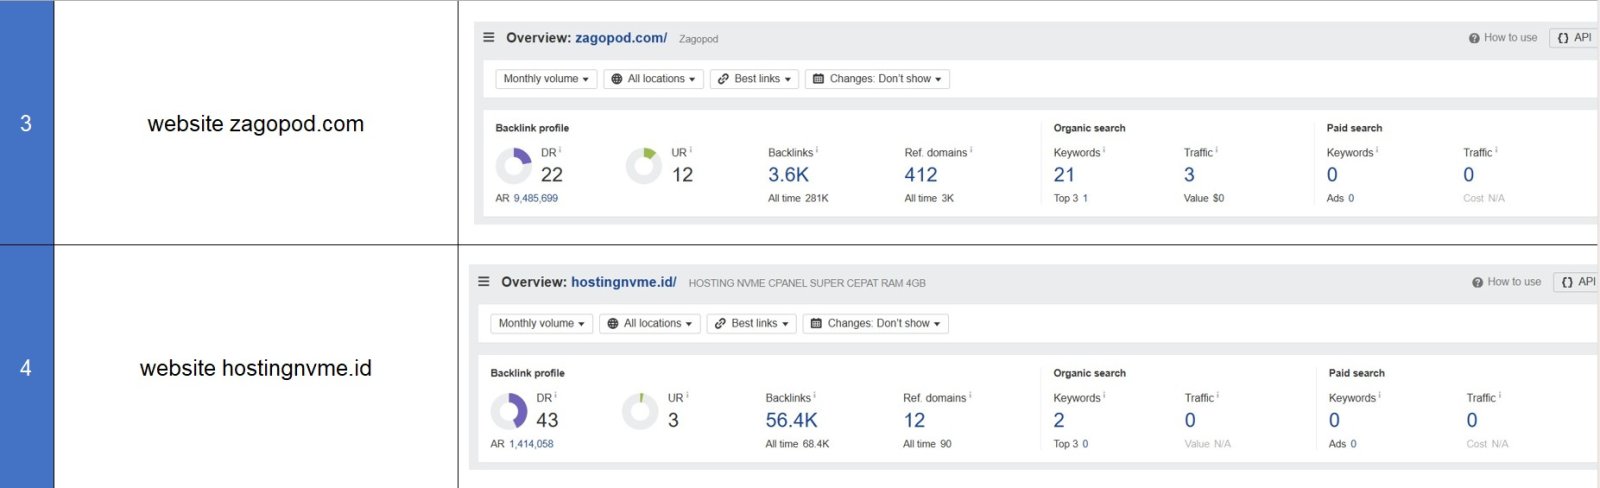Click DR donut chart showing 22
This screenshot has height=488, width=1600.
pos(514,166)
